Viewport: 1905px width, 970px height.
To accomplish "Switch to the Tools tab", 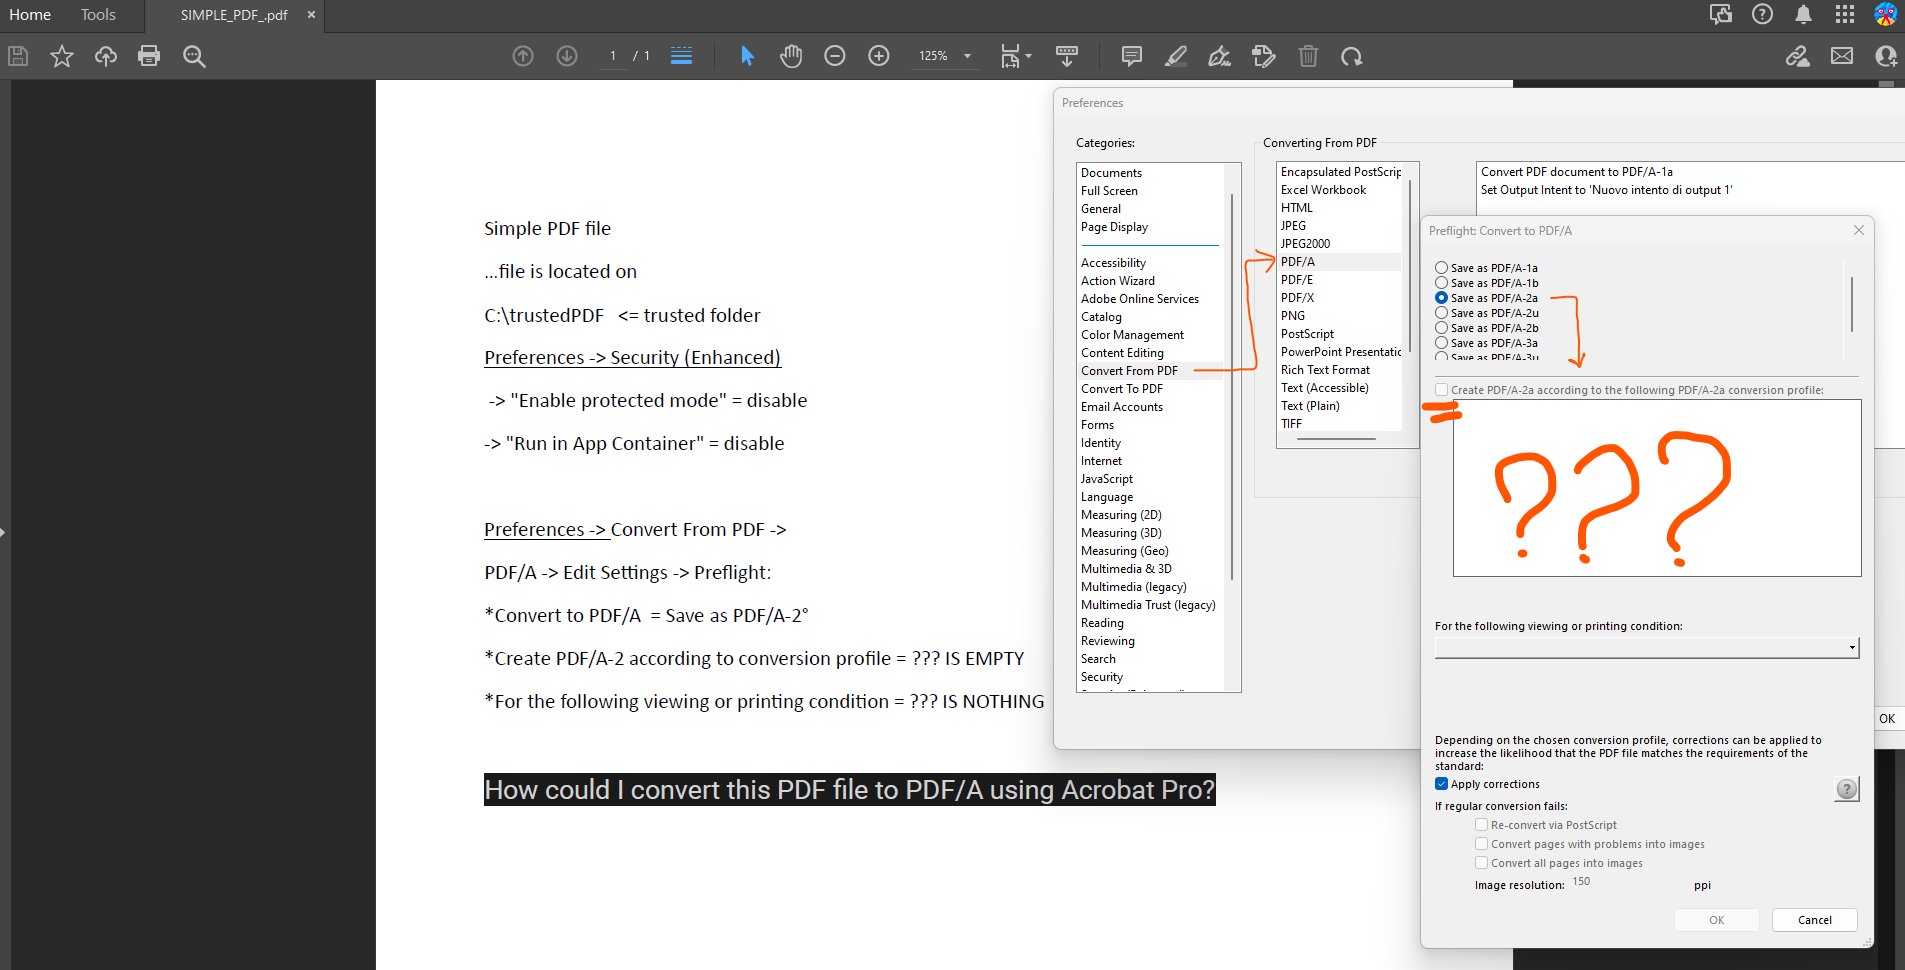I will point(97,15).
